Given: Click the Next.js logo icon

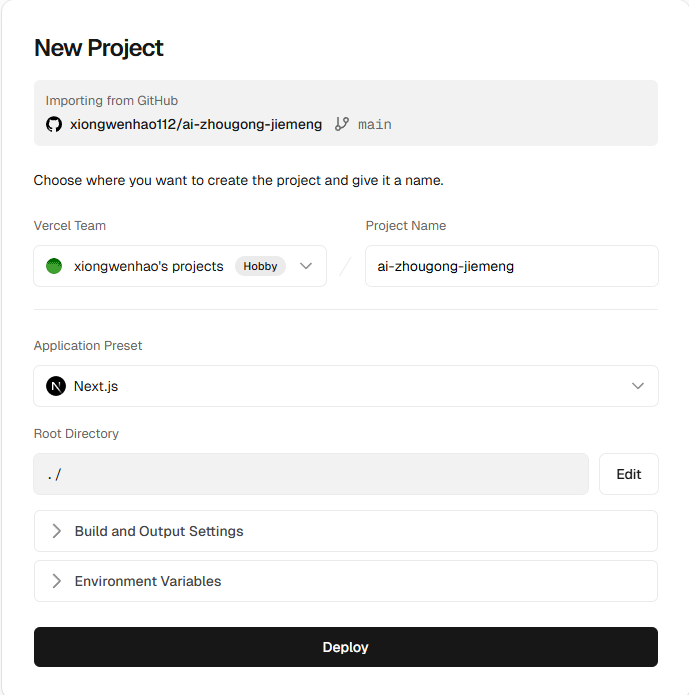Looking at the screenshot, I should [x=56, y=386].
